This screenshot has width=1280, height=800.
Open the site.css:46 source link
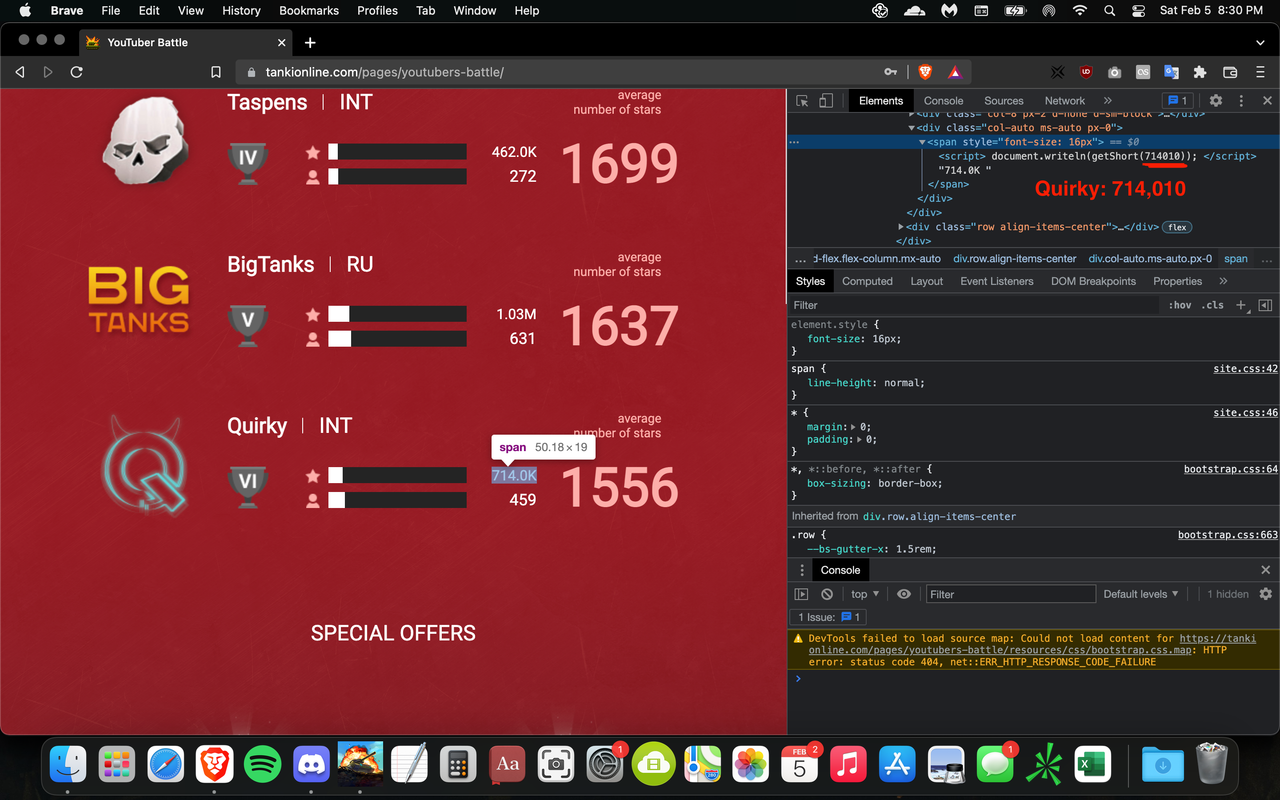tap(1245, 412)
